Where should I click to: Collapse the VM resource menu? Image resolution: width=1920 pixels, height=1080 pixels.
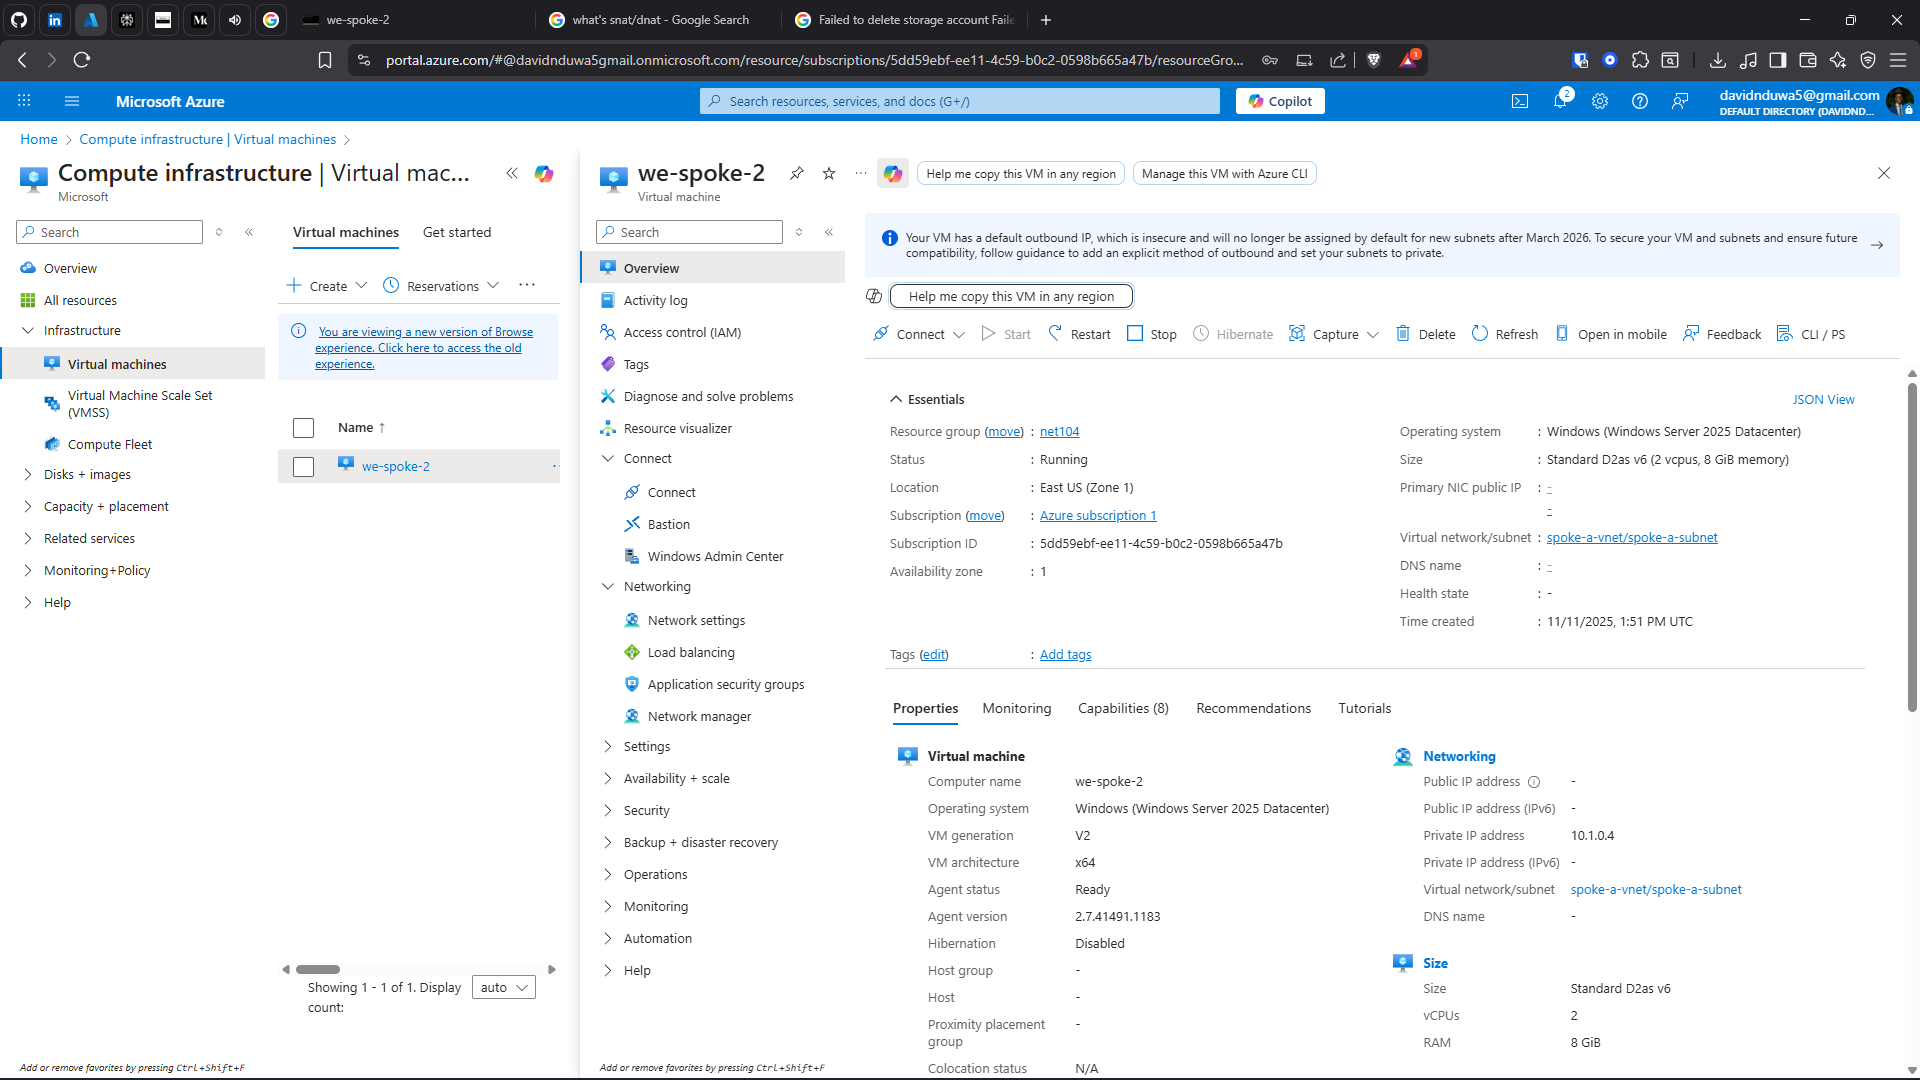tap(829, 232)
